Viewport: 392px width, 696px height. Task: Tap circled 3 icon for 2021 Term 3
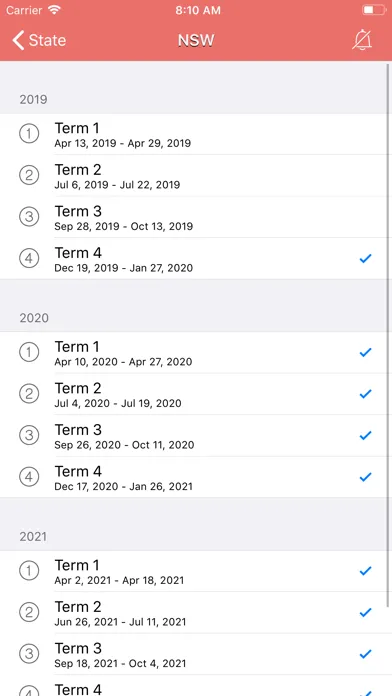coord(29,654)
